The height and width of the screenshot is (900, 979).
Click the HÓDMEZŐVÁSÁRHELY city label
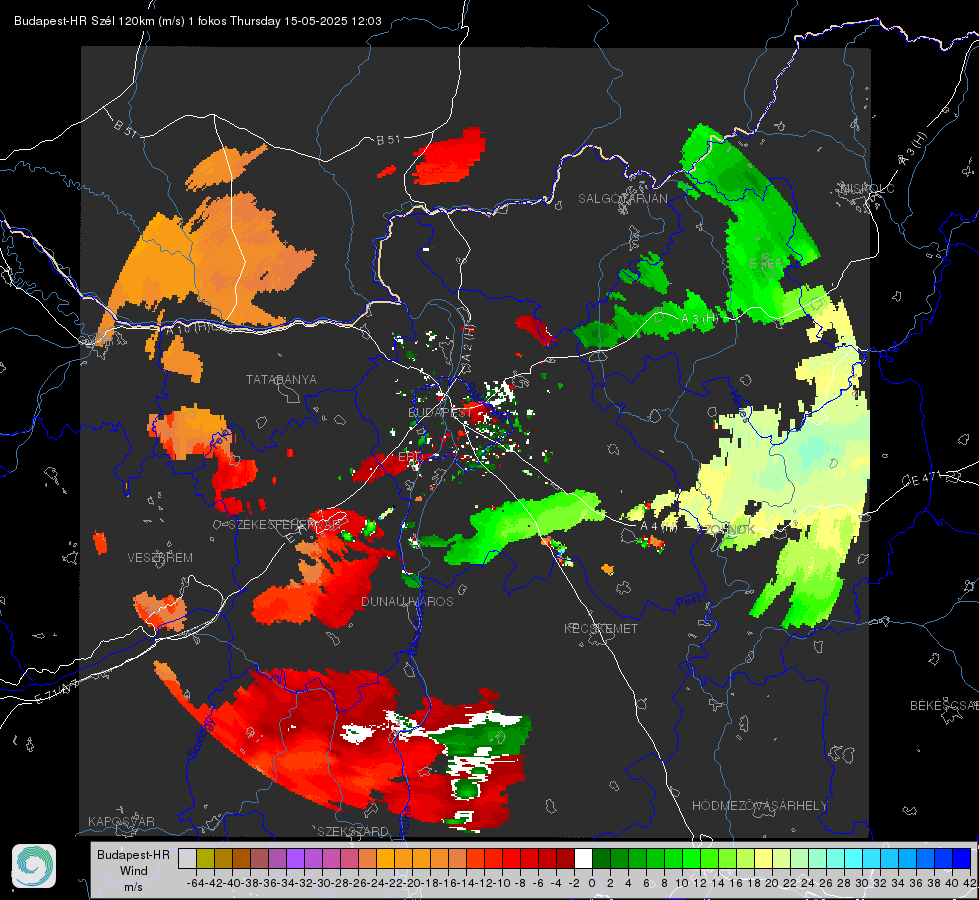pyautogui.click(x=759, y=806)
